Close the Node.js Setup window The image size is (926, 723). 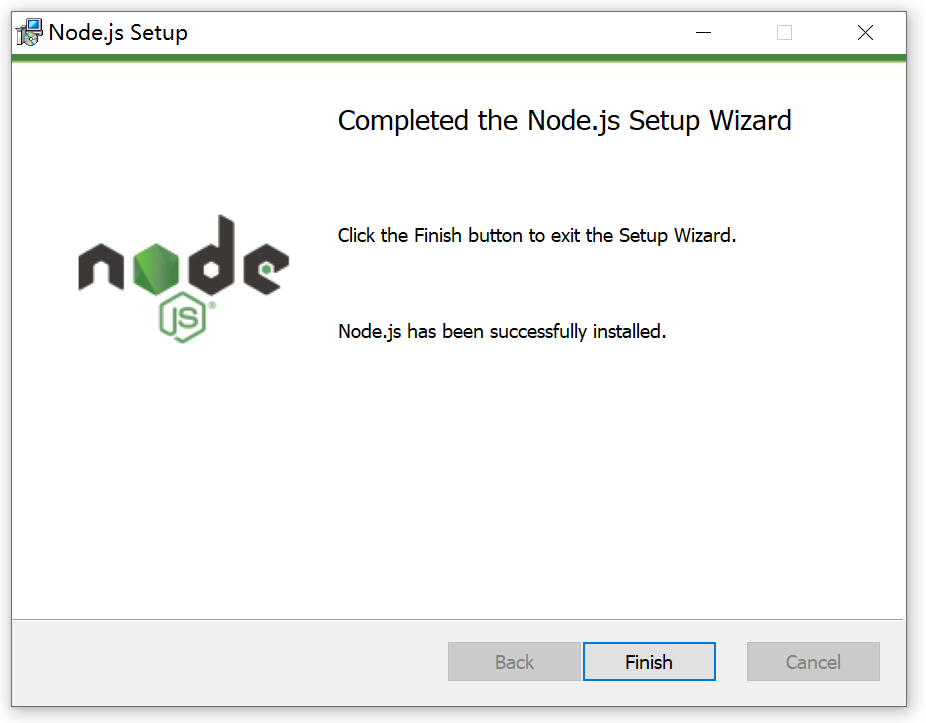pos(865,32)
